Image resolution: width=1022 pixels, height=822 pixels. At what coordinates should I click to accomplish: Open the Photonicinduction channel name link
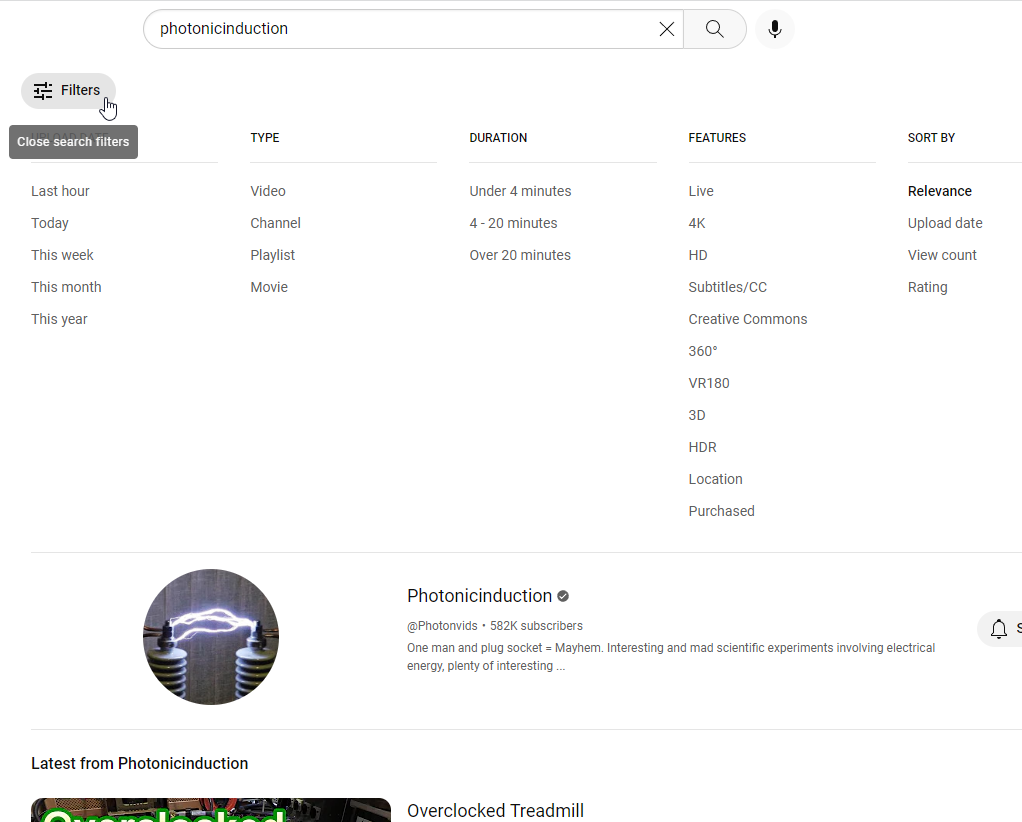coord(479,596)
